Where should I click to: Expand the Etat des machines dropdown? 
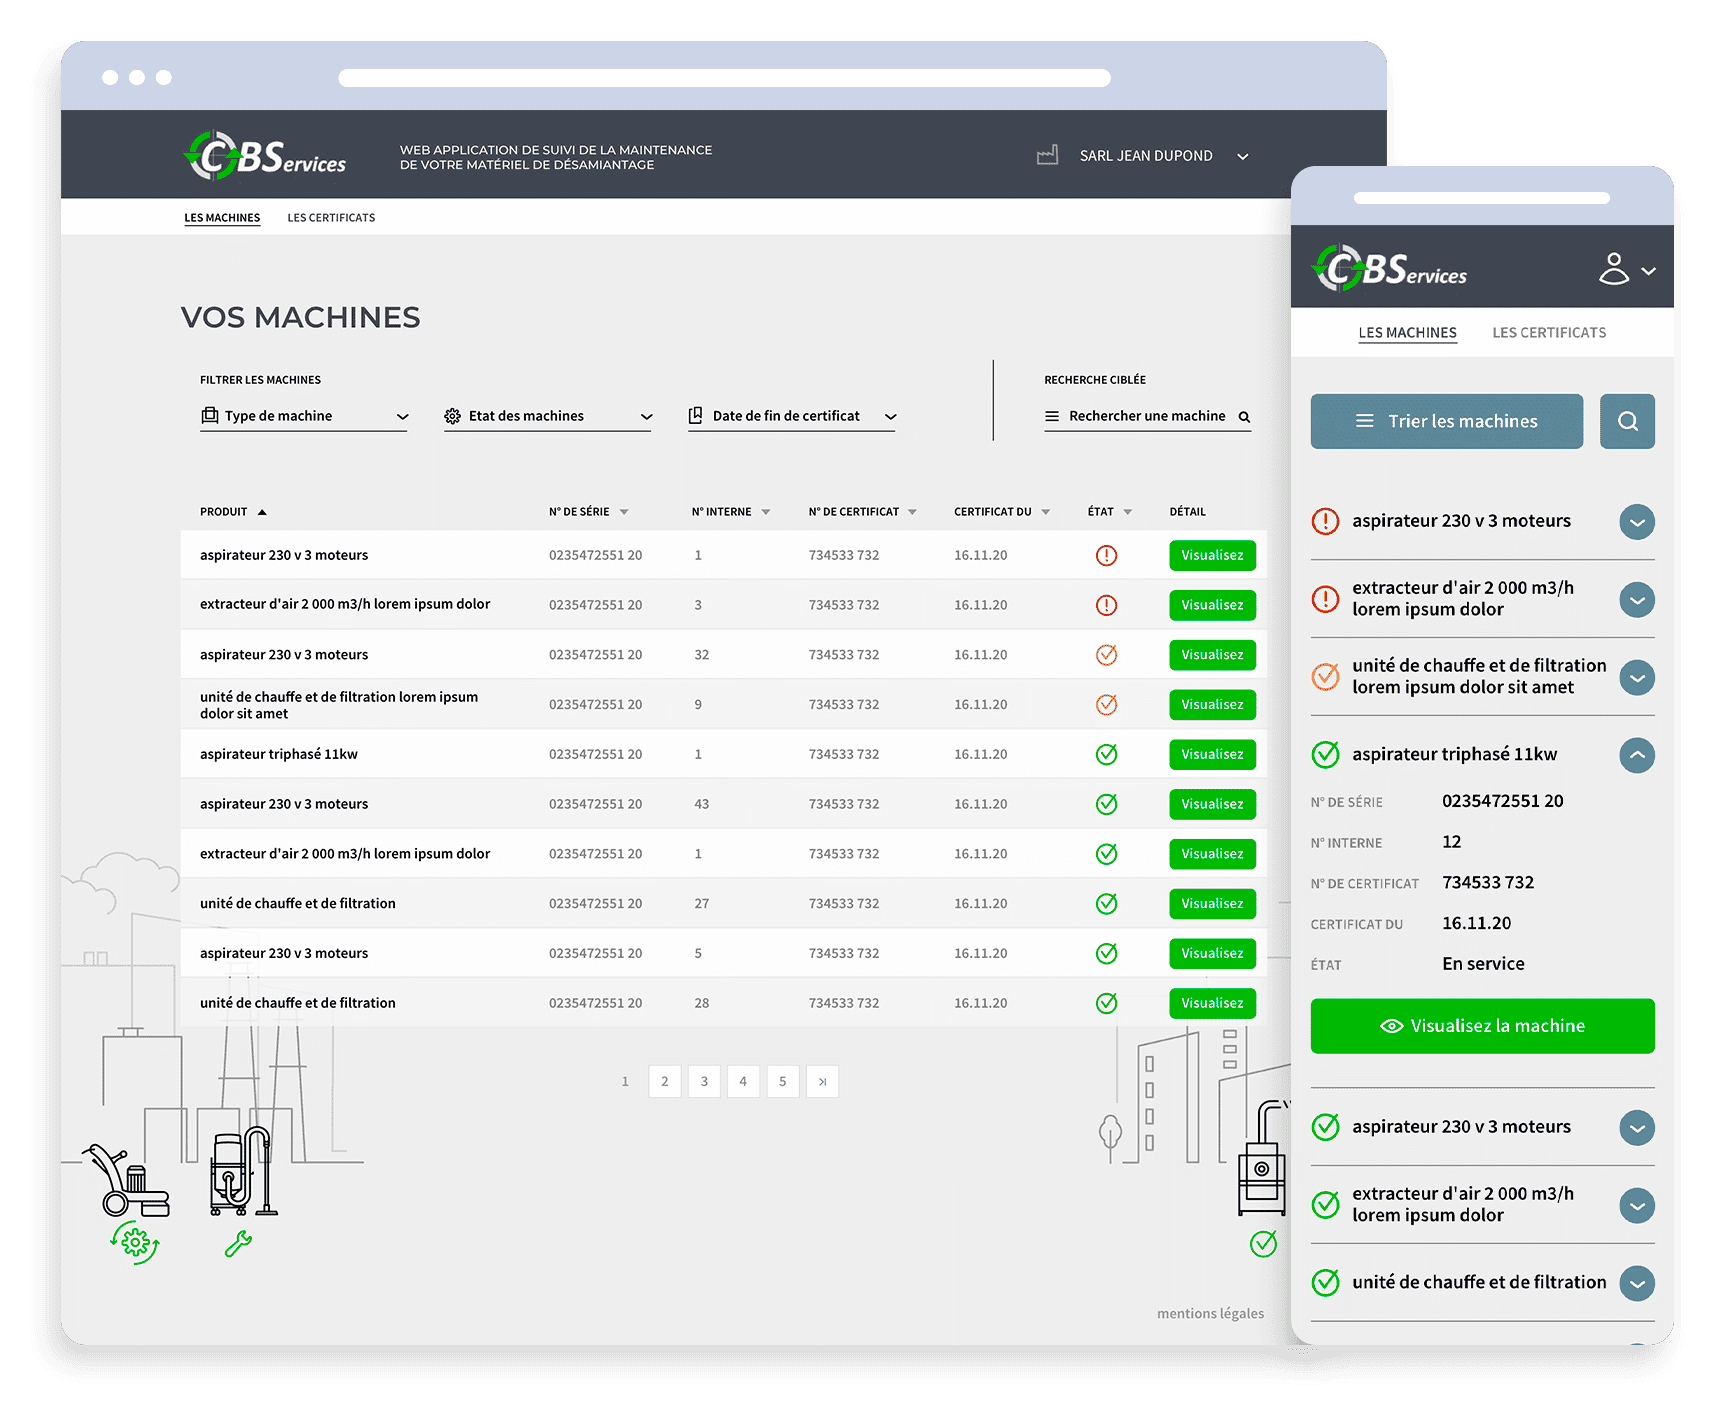(x=547, y=416)
